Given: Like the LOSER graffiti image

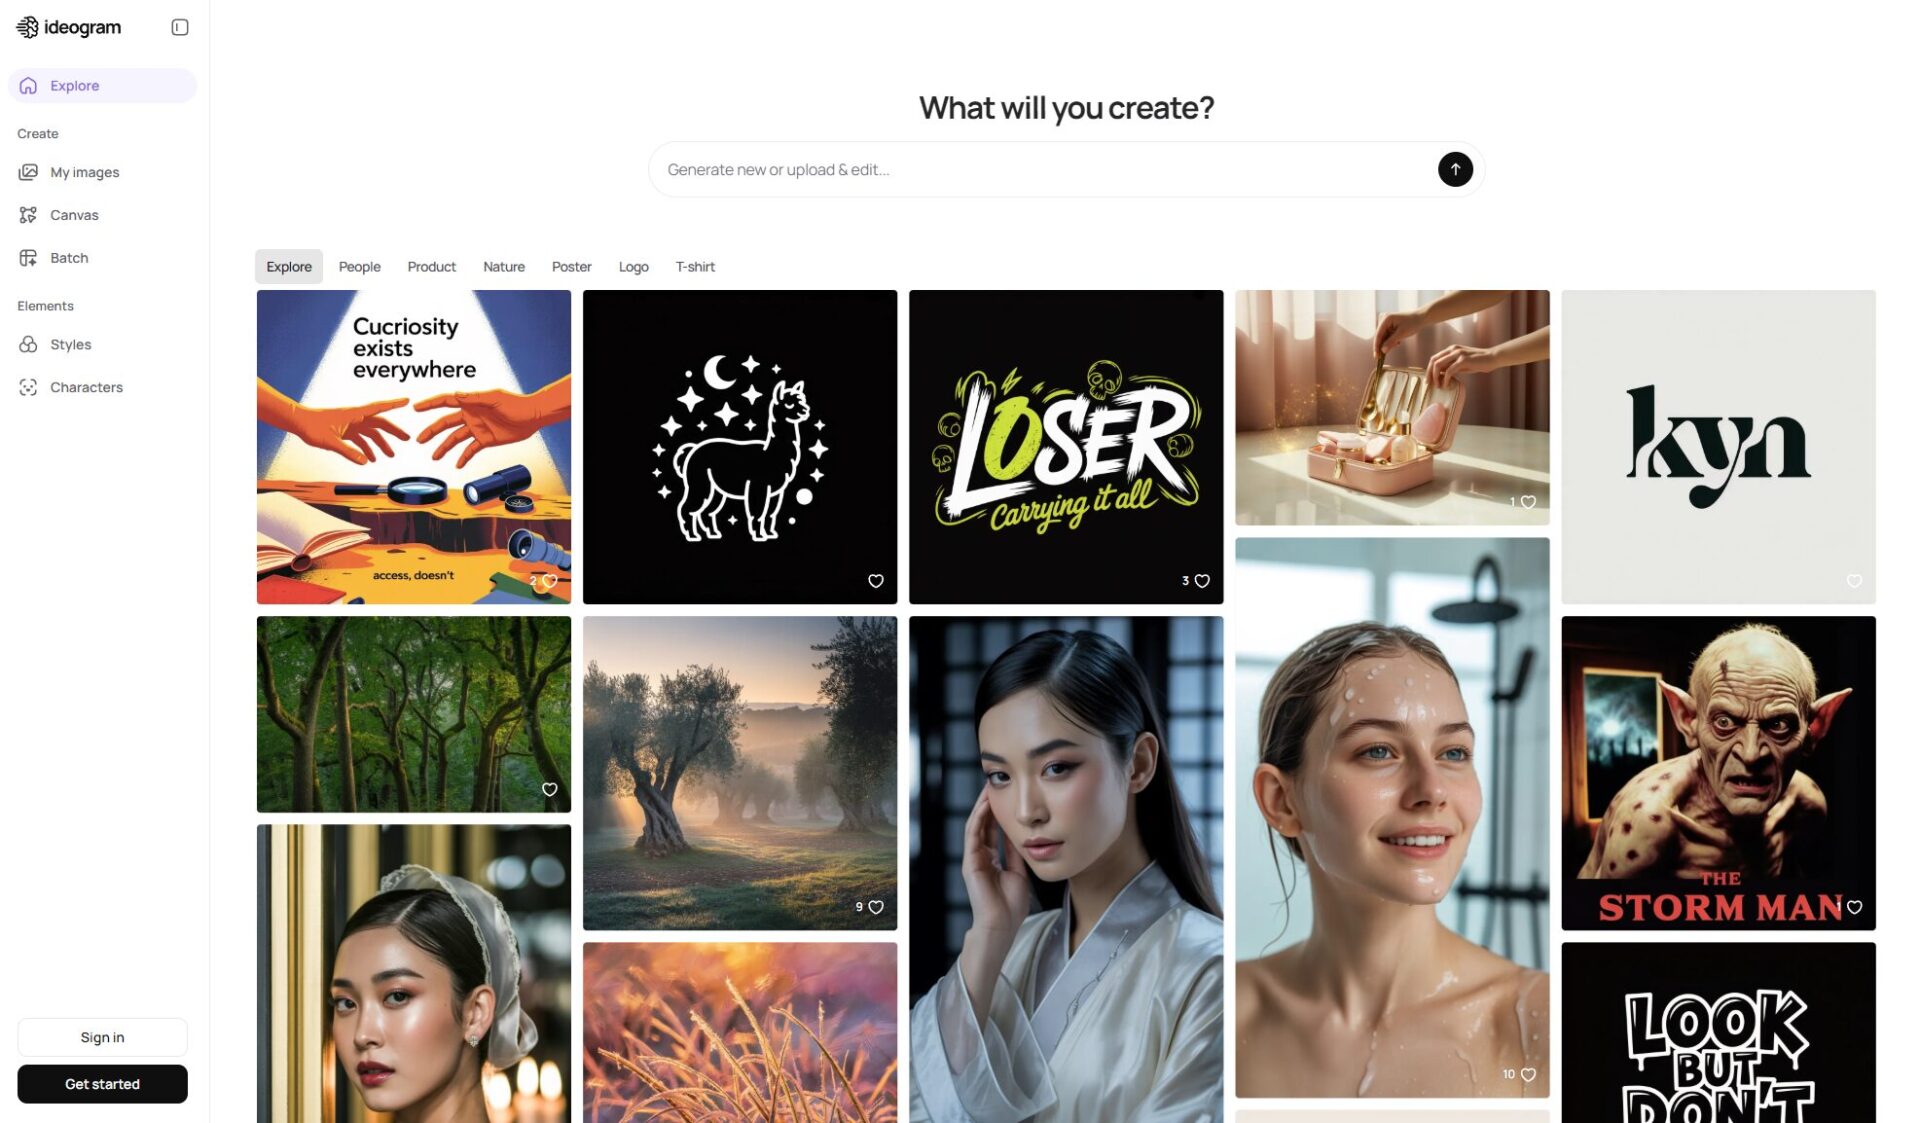Looking at the screenshot, I should point(1202,581).
